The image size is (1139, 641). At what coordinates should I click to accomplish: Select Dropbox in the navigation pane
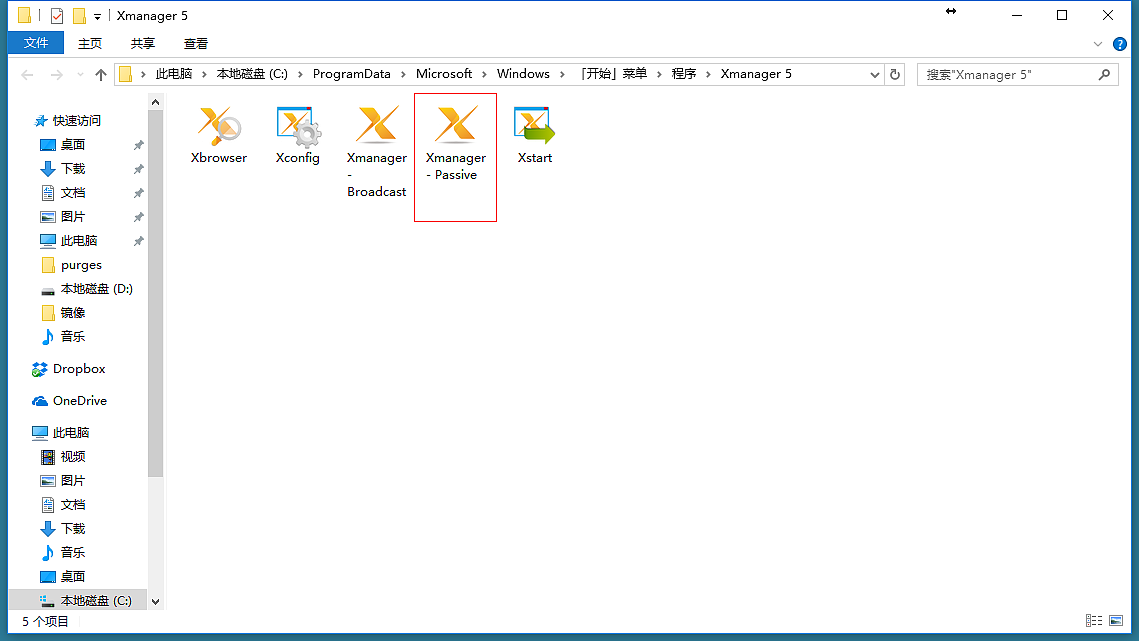[x=79, y=369]
